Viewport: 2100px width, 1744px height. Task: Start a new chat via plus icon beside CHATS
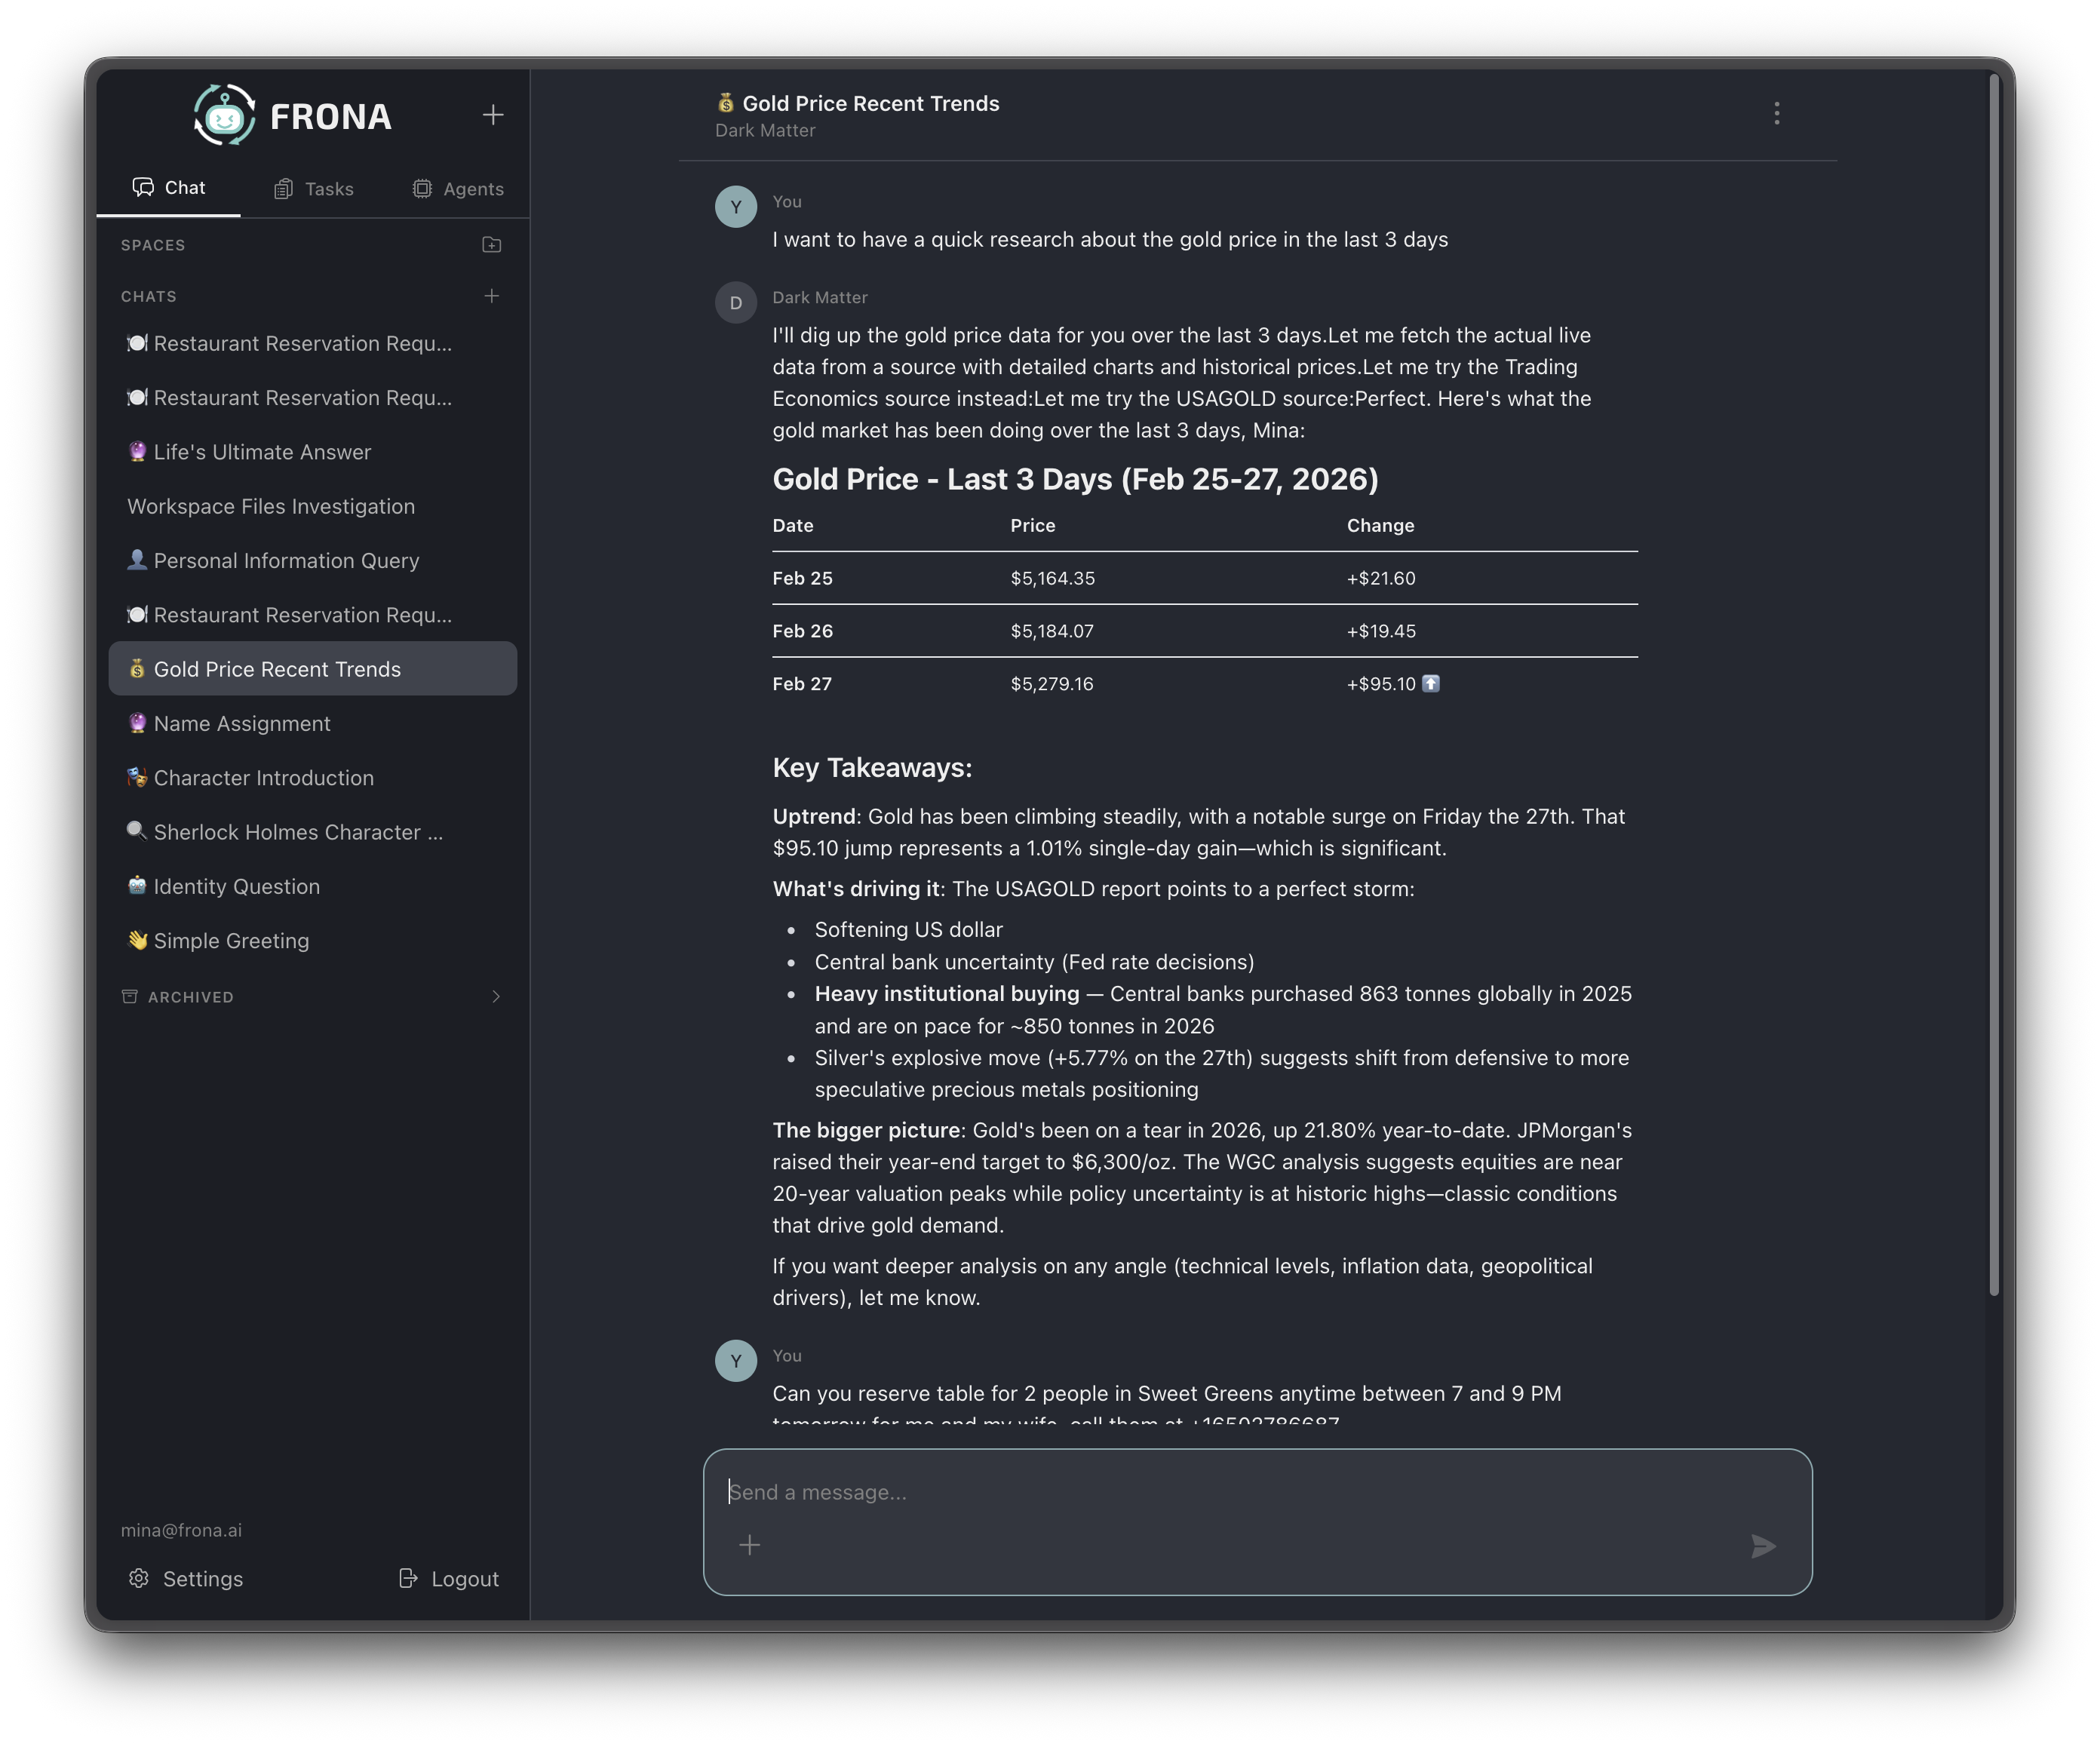(491, 296)
